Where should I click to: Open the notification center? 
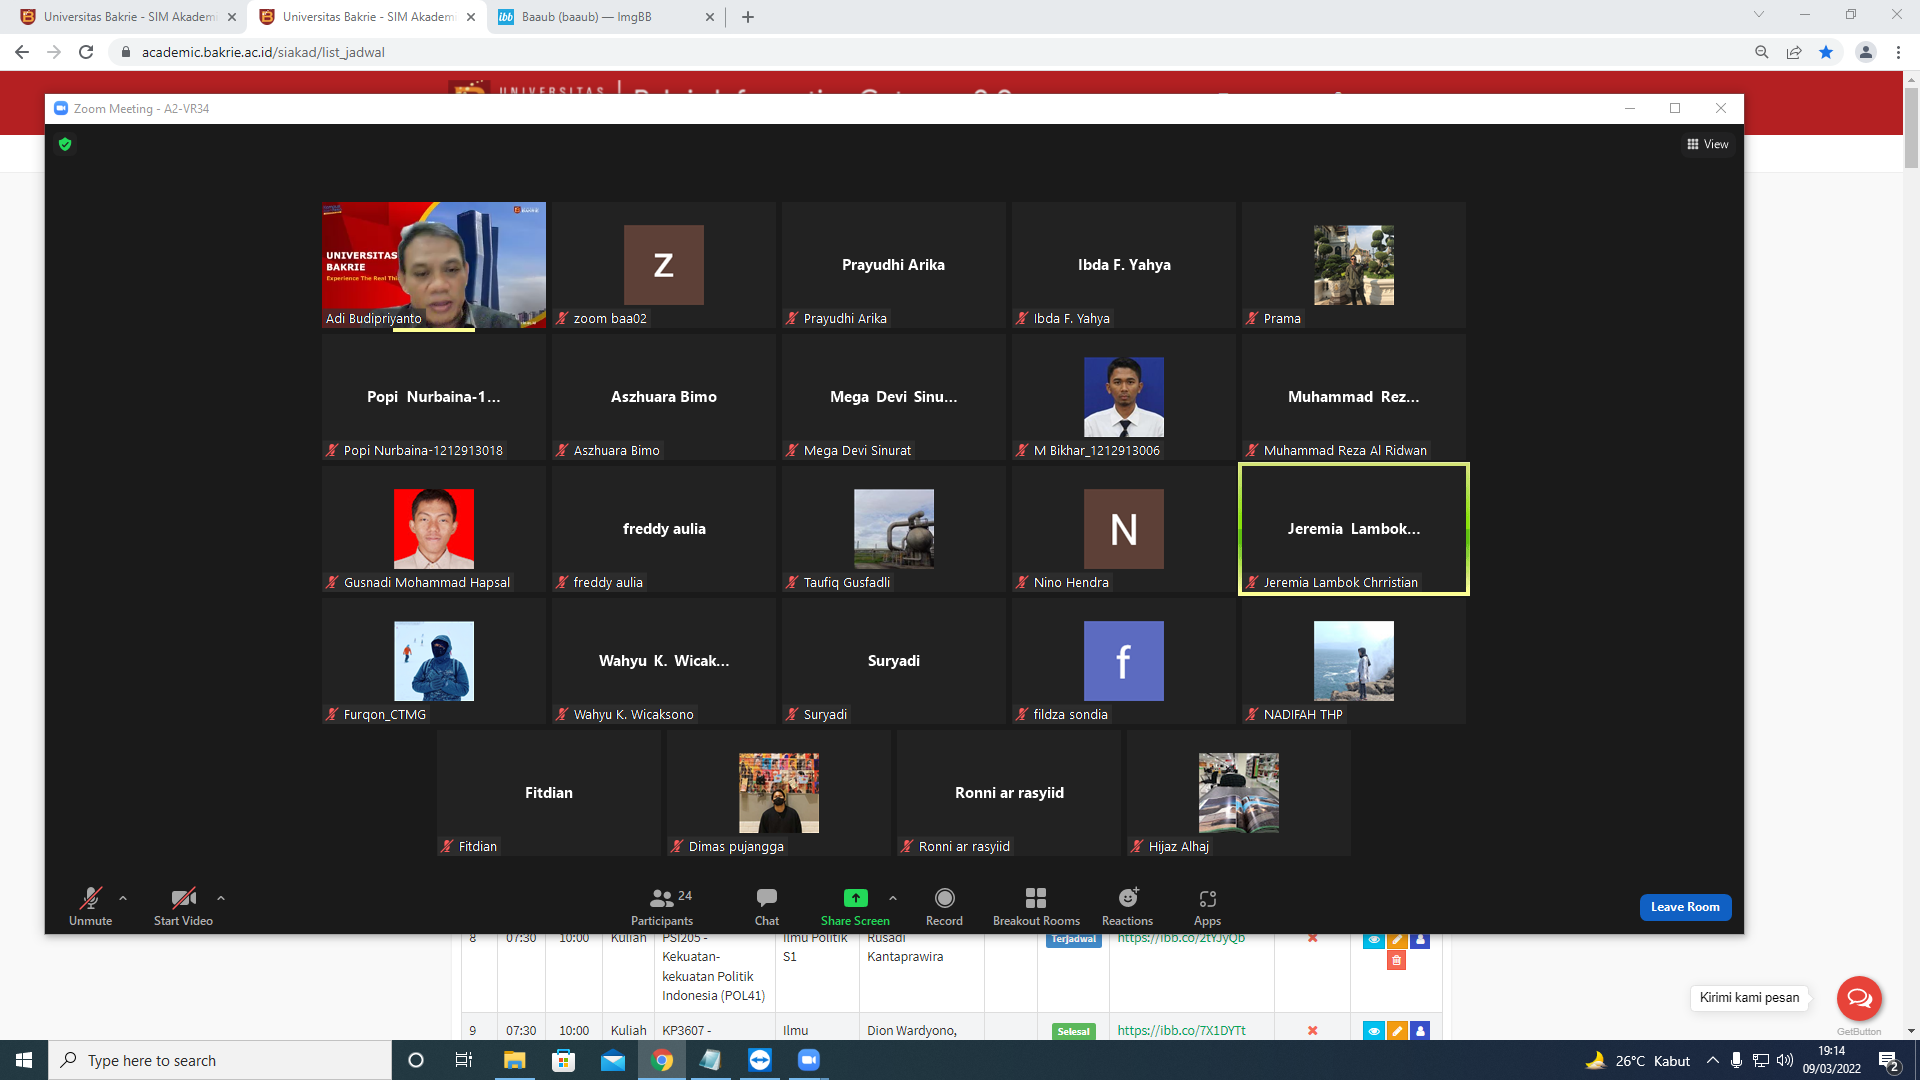(x=1889, y=1060)
